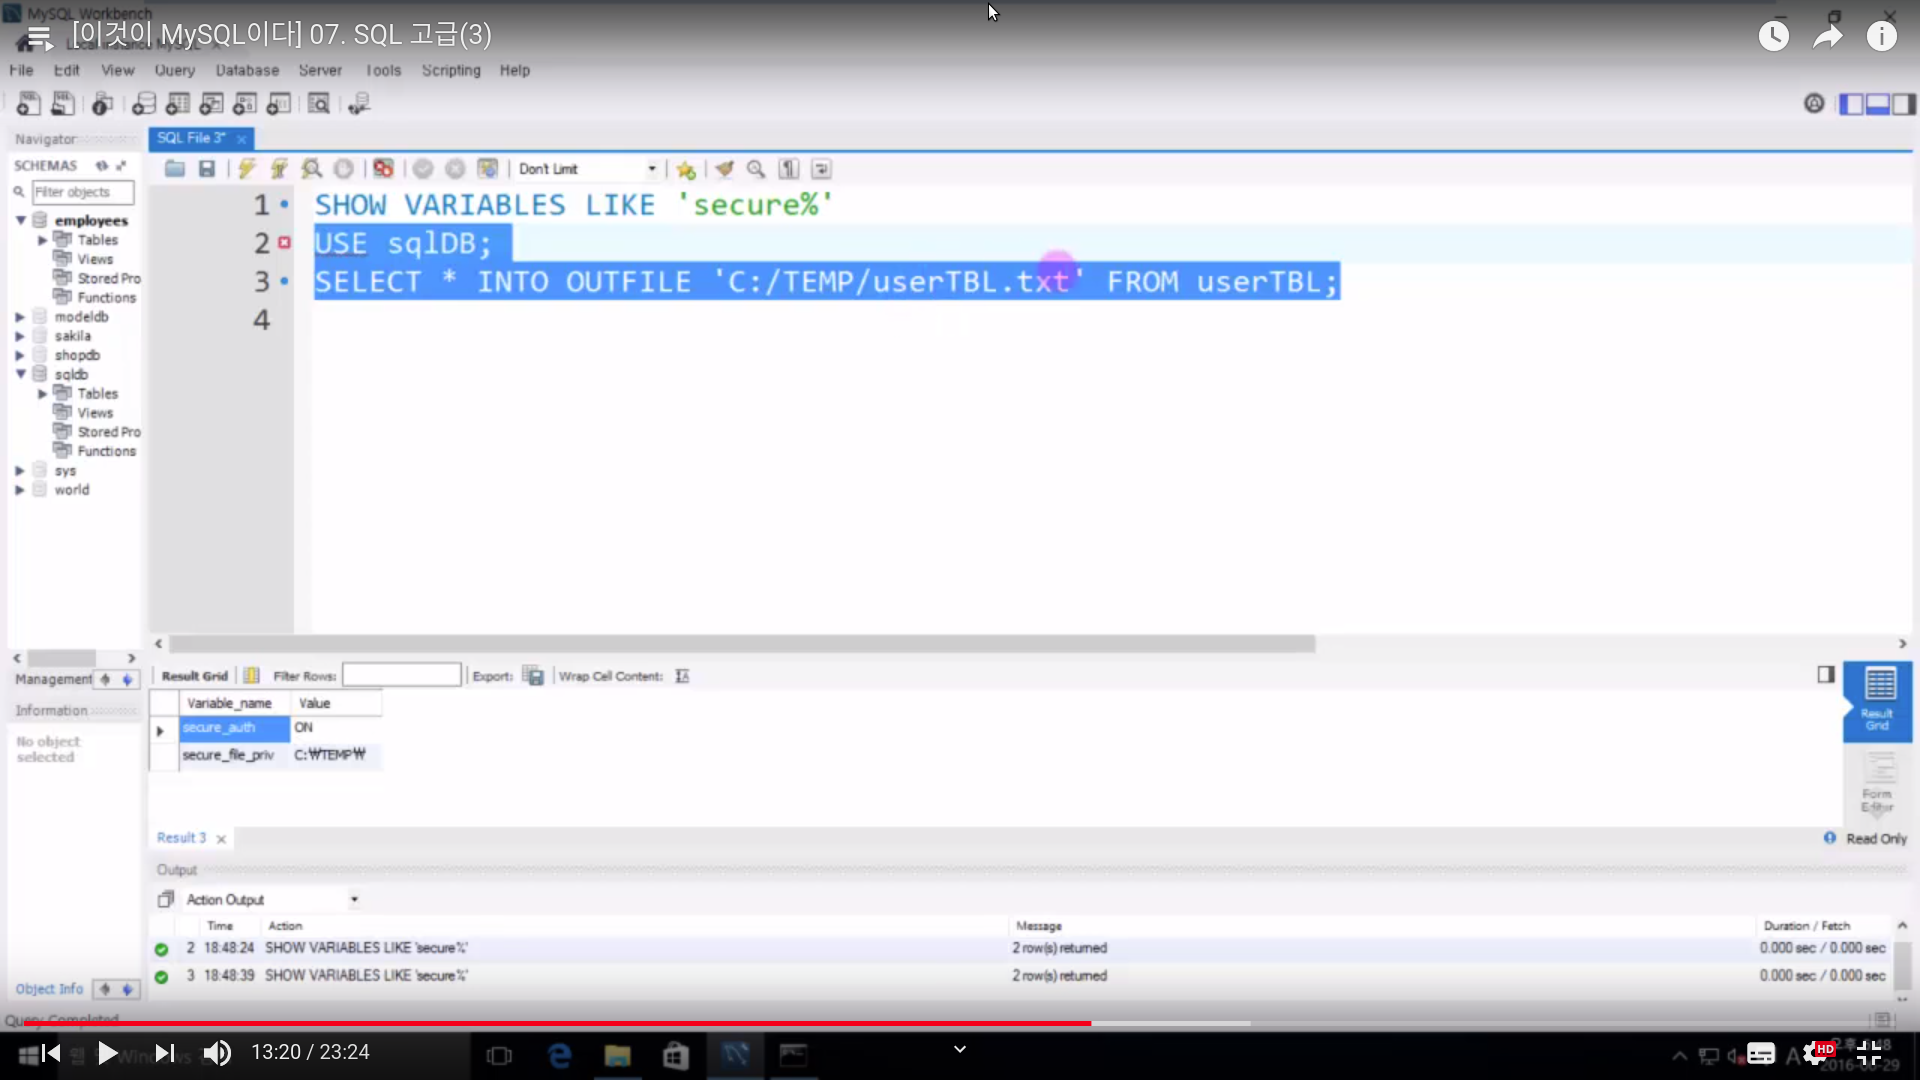
Task: Click the Management tab in Navigator
Action: [x=53, y=679]
